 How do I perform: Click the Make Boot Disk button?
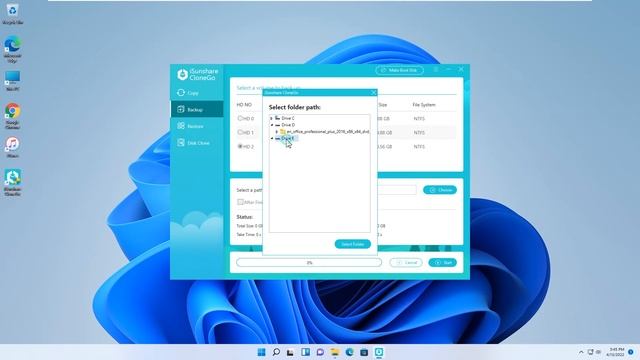[399, 70]
